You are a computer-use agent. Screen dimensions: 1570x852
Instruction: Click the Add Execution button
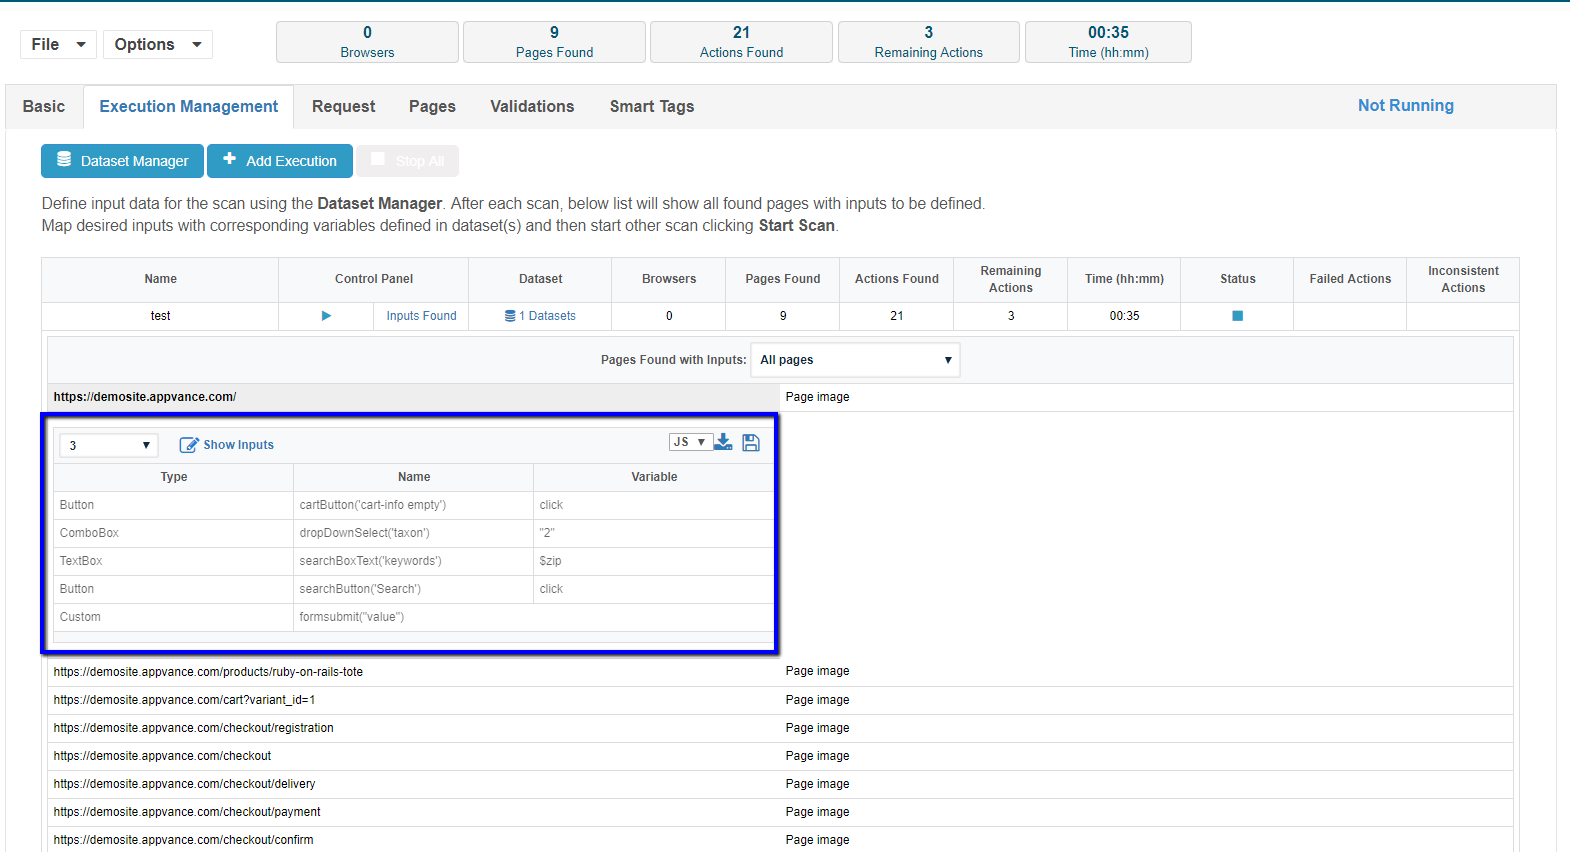tap(280, 161)
